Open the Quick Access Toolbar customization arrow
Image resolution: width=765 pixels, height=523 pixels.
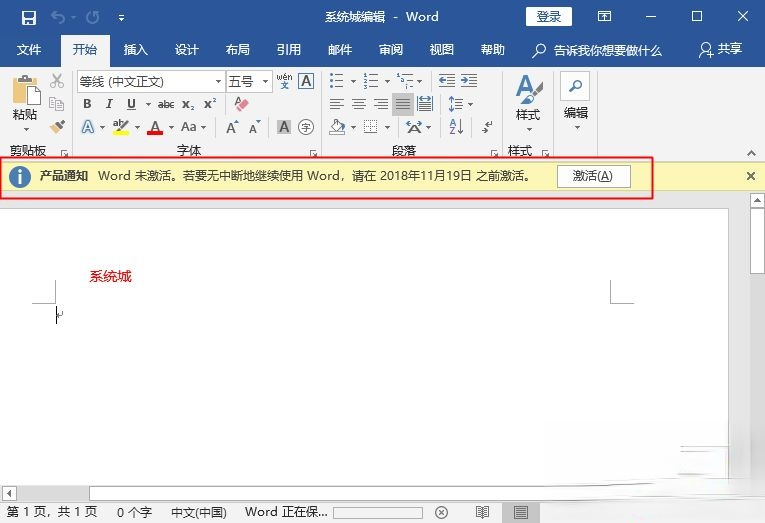click(121, 18)
